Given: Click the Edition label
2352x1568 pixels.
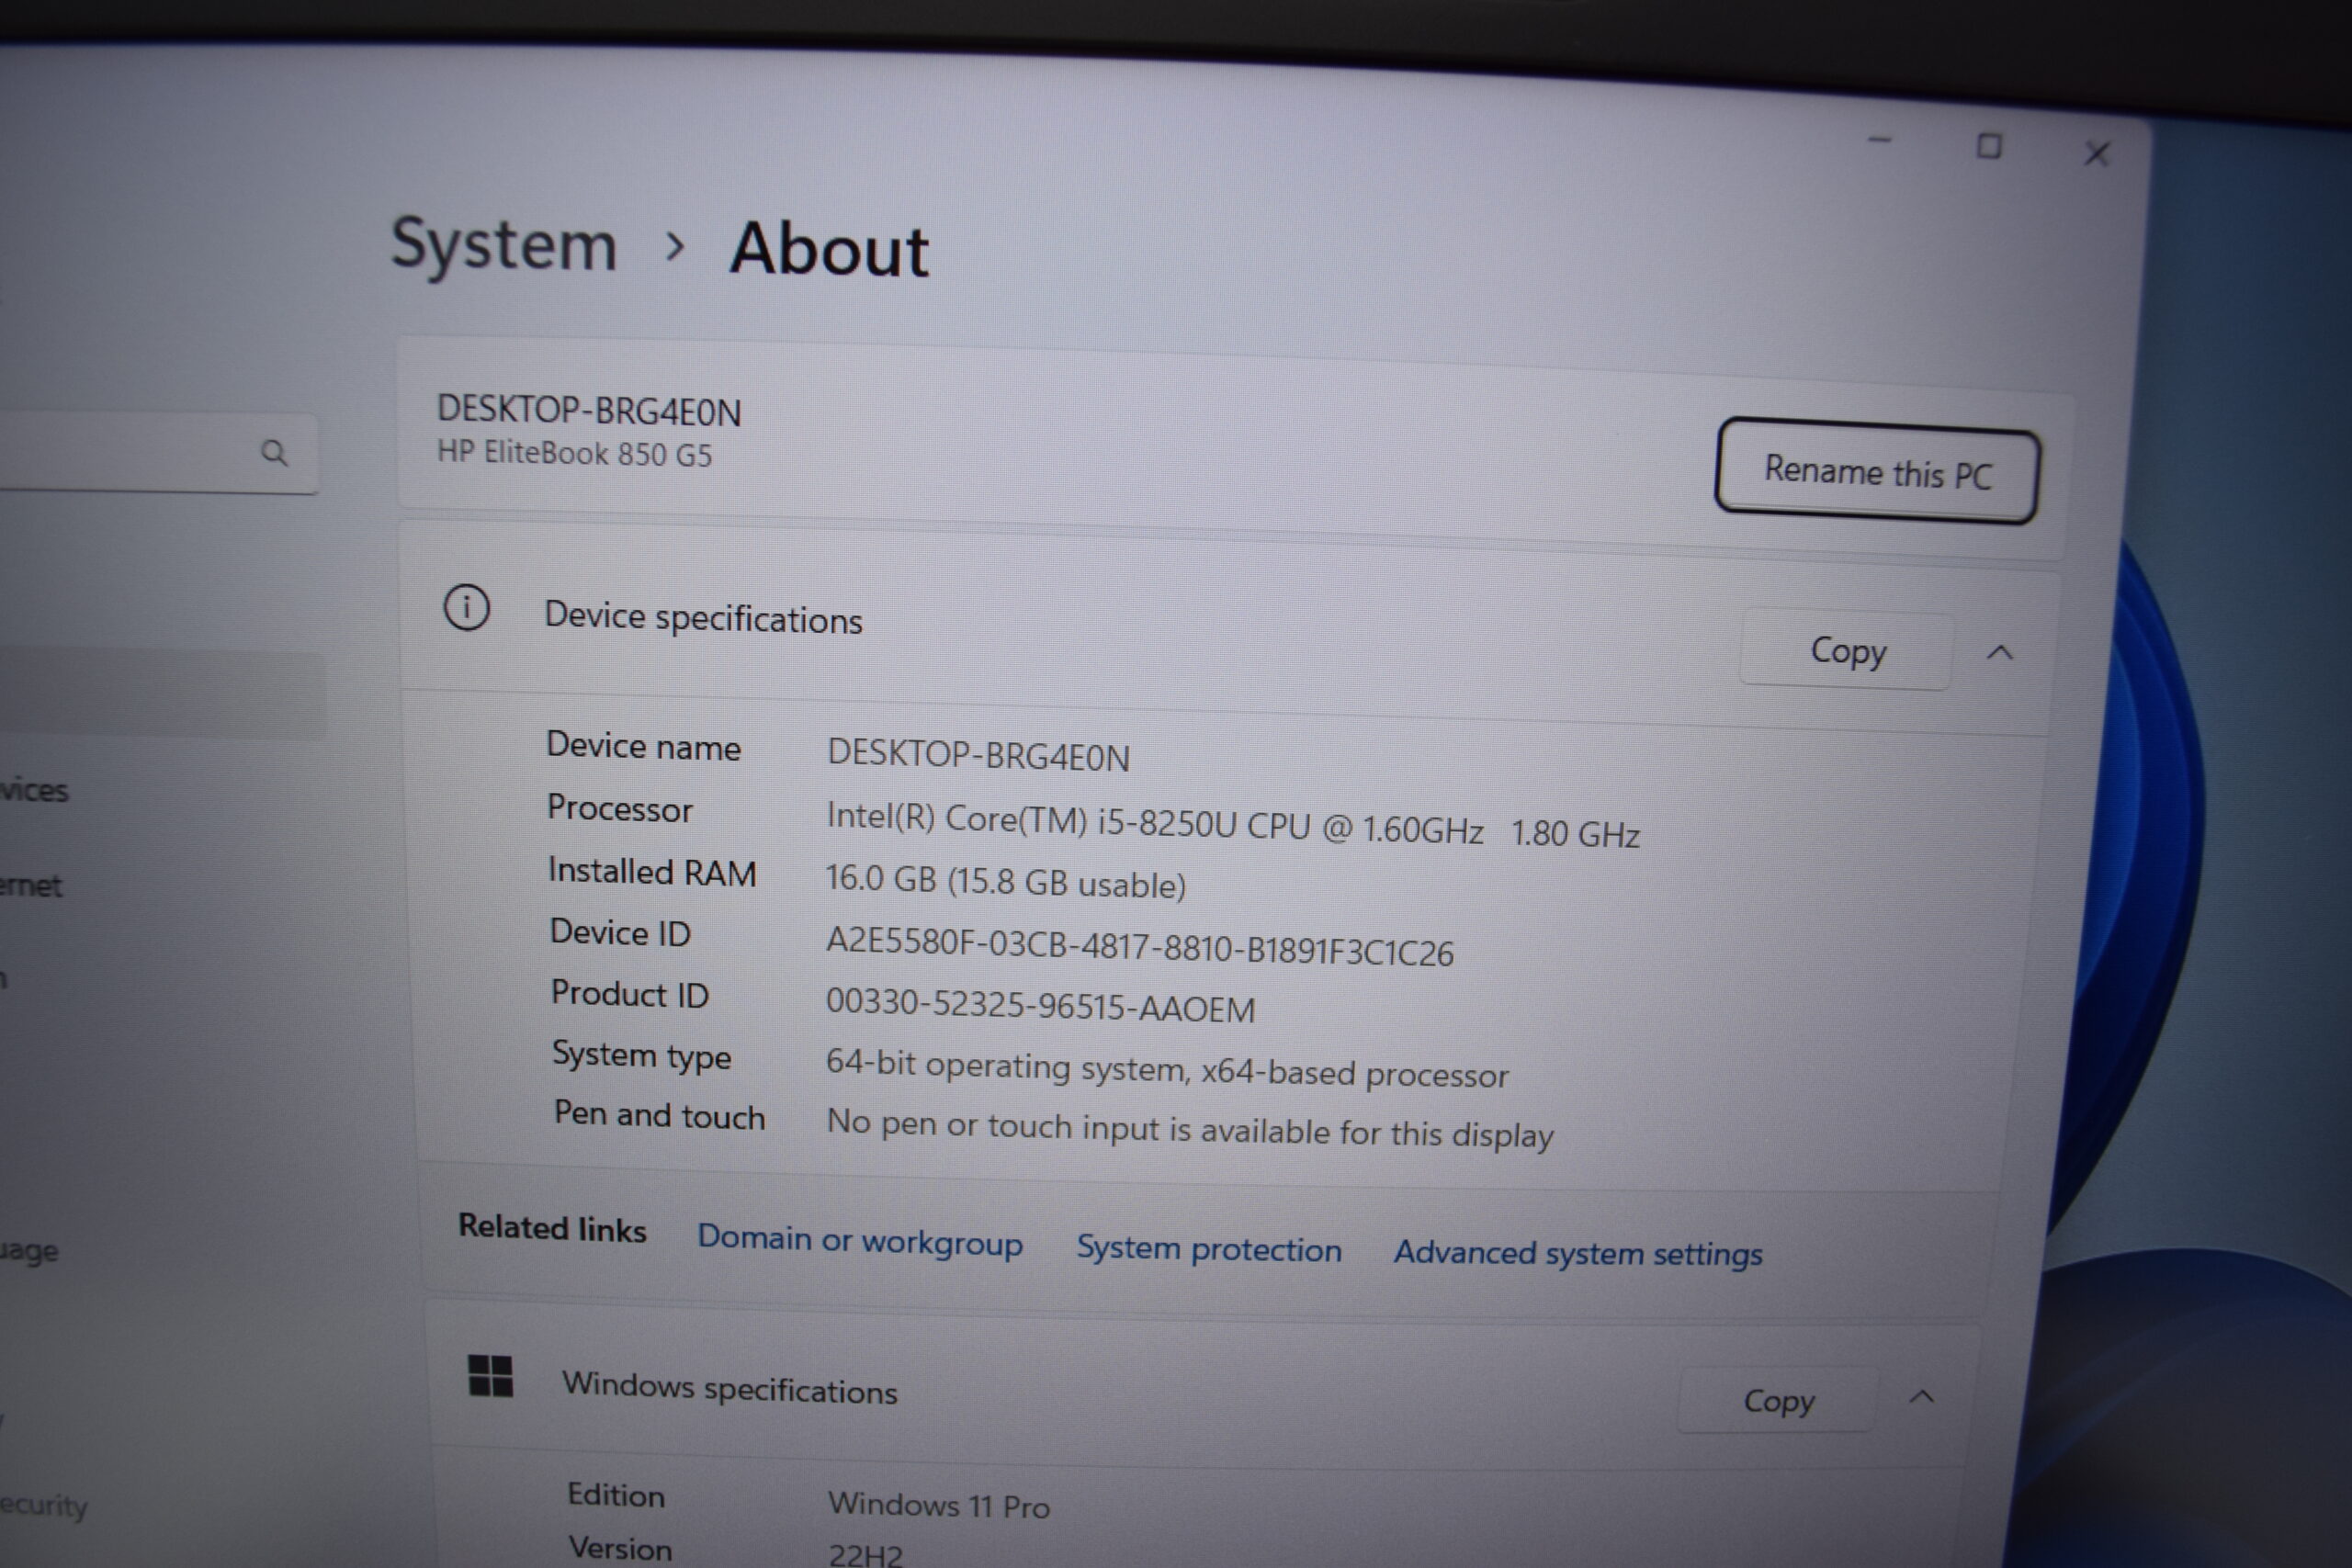Looking at the screenshot, I should pyautogui.click(x=616, y=1496).
